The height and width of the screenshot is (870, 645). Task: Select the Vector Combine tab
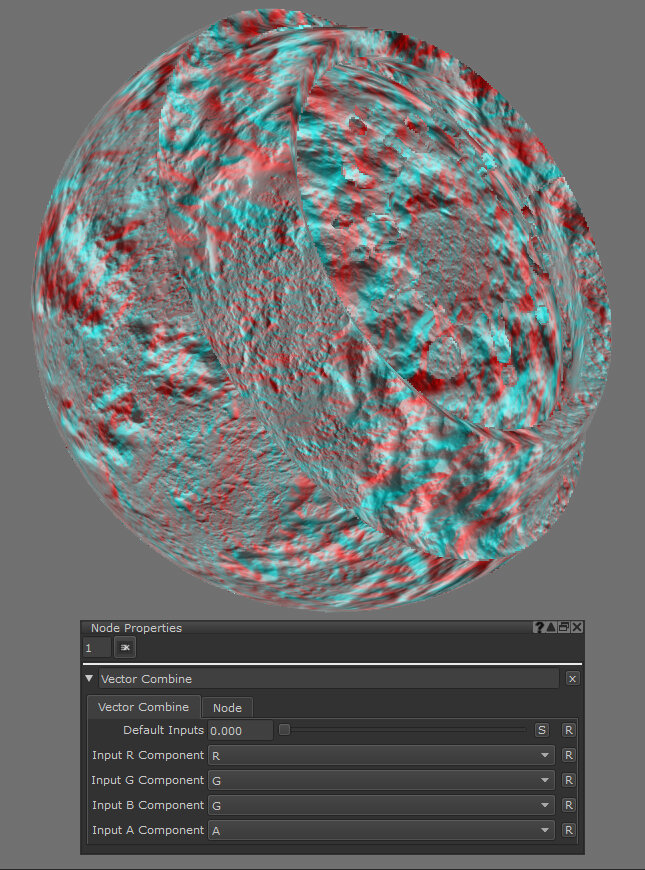click(x=143, y=707)
